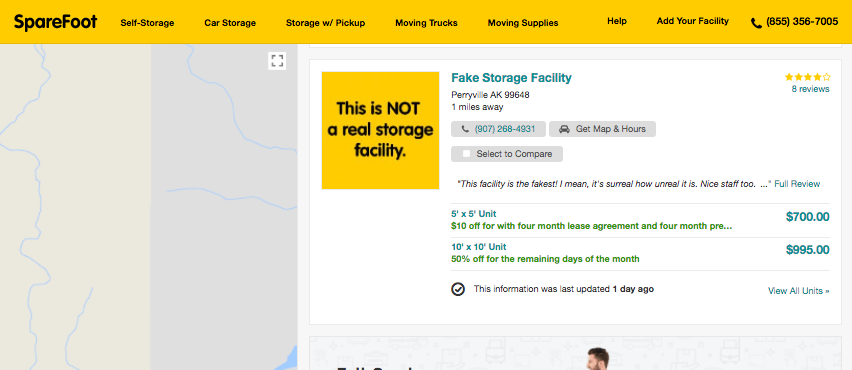Screen dimensions: 852x370
Task: Click the phone icon beside (855) 356-7005
Action: coord(756,23)
